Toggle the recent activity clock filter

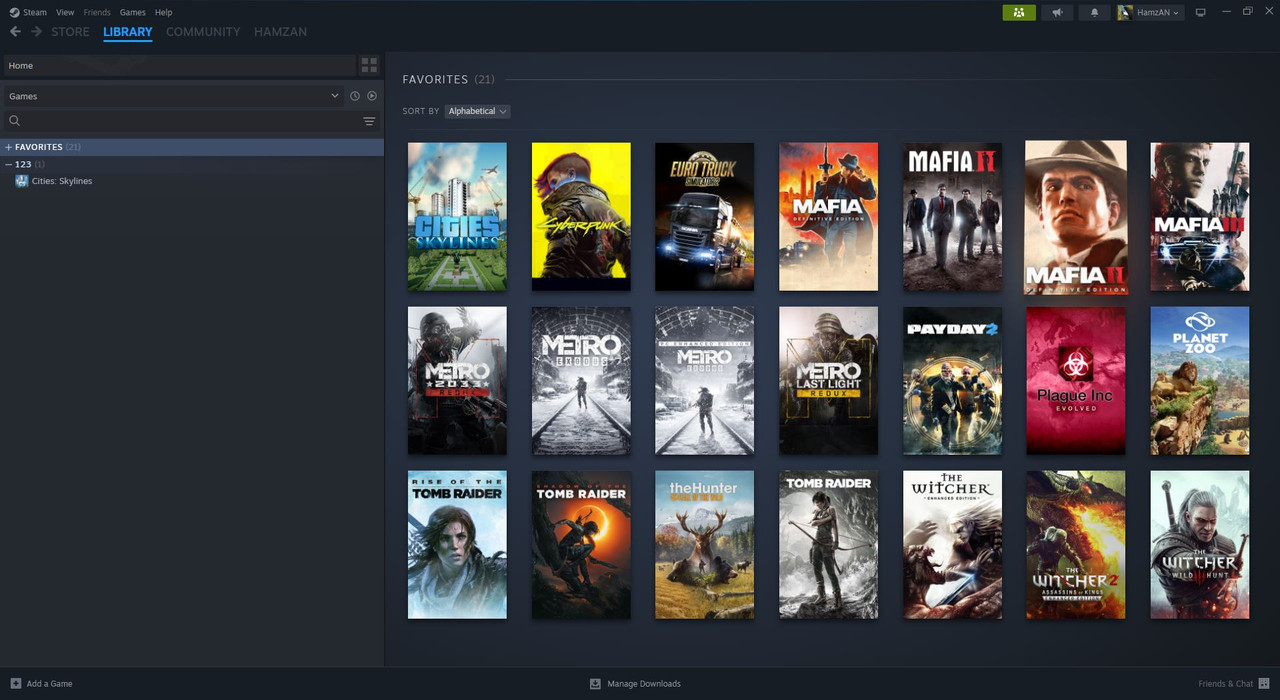coord(354,96)
